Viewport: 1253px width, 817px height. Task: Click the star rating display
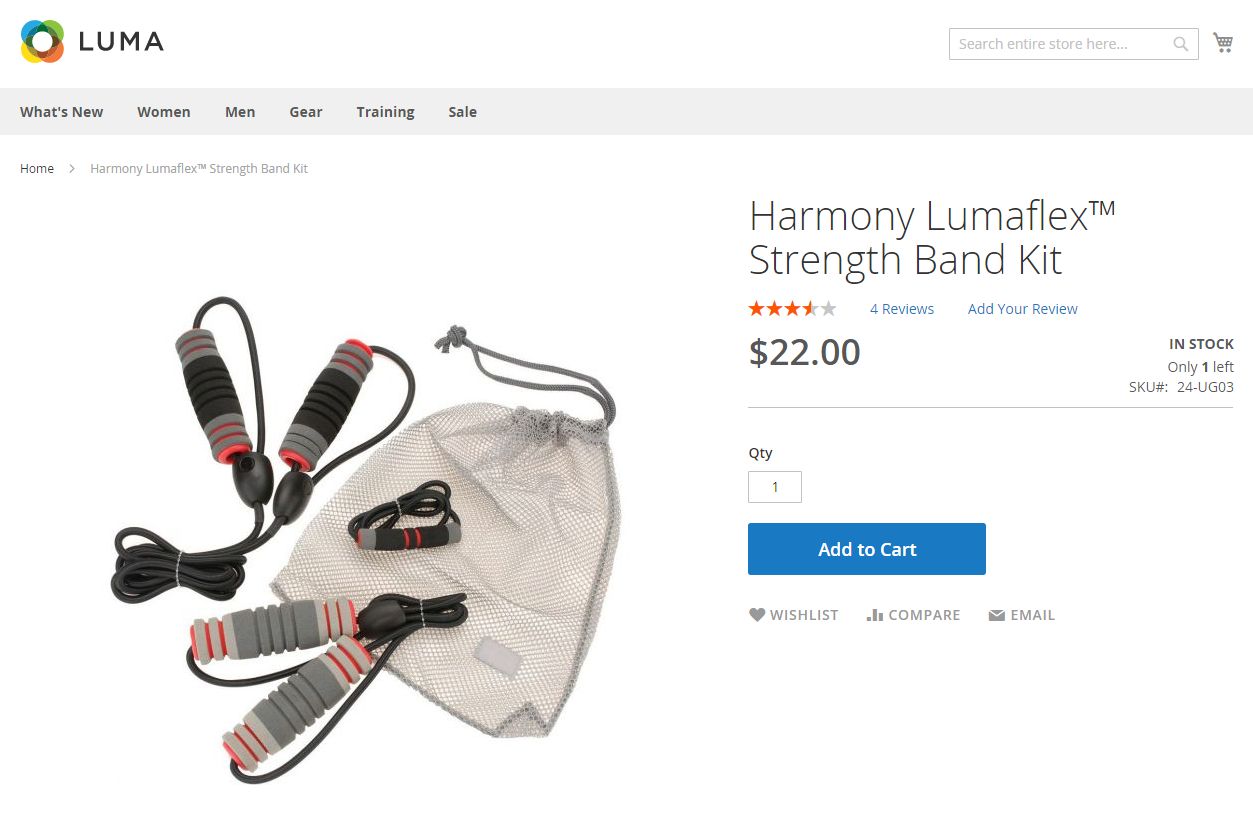(x=792, y=309)
